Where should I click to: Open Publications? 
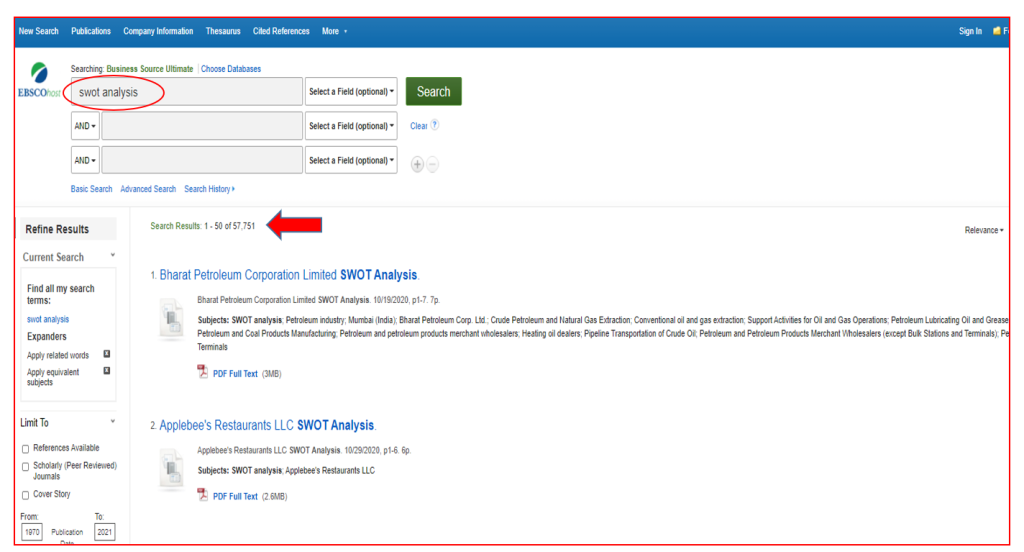[91, 31]
